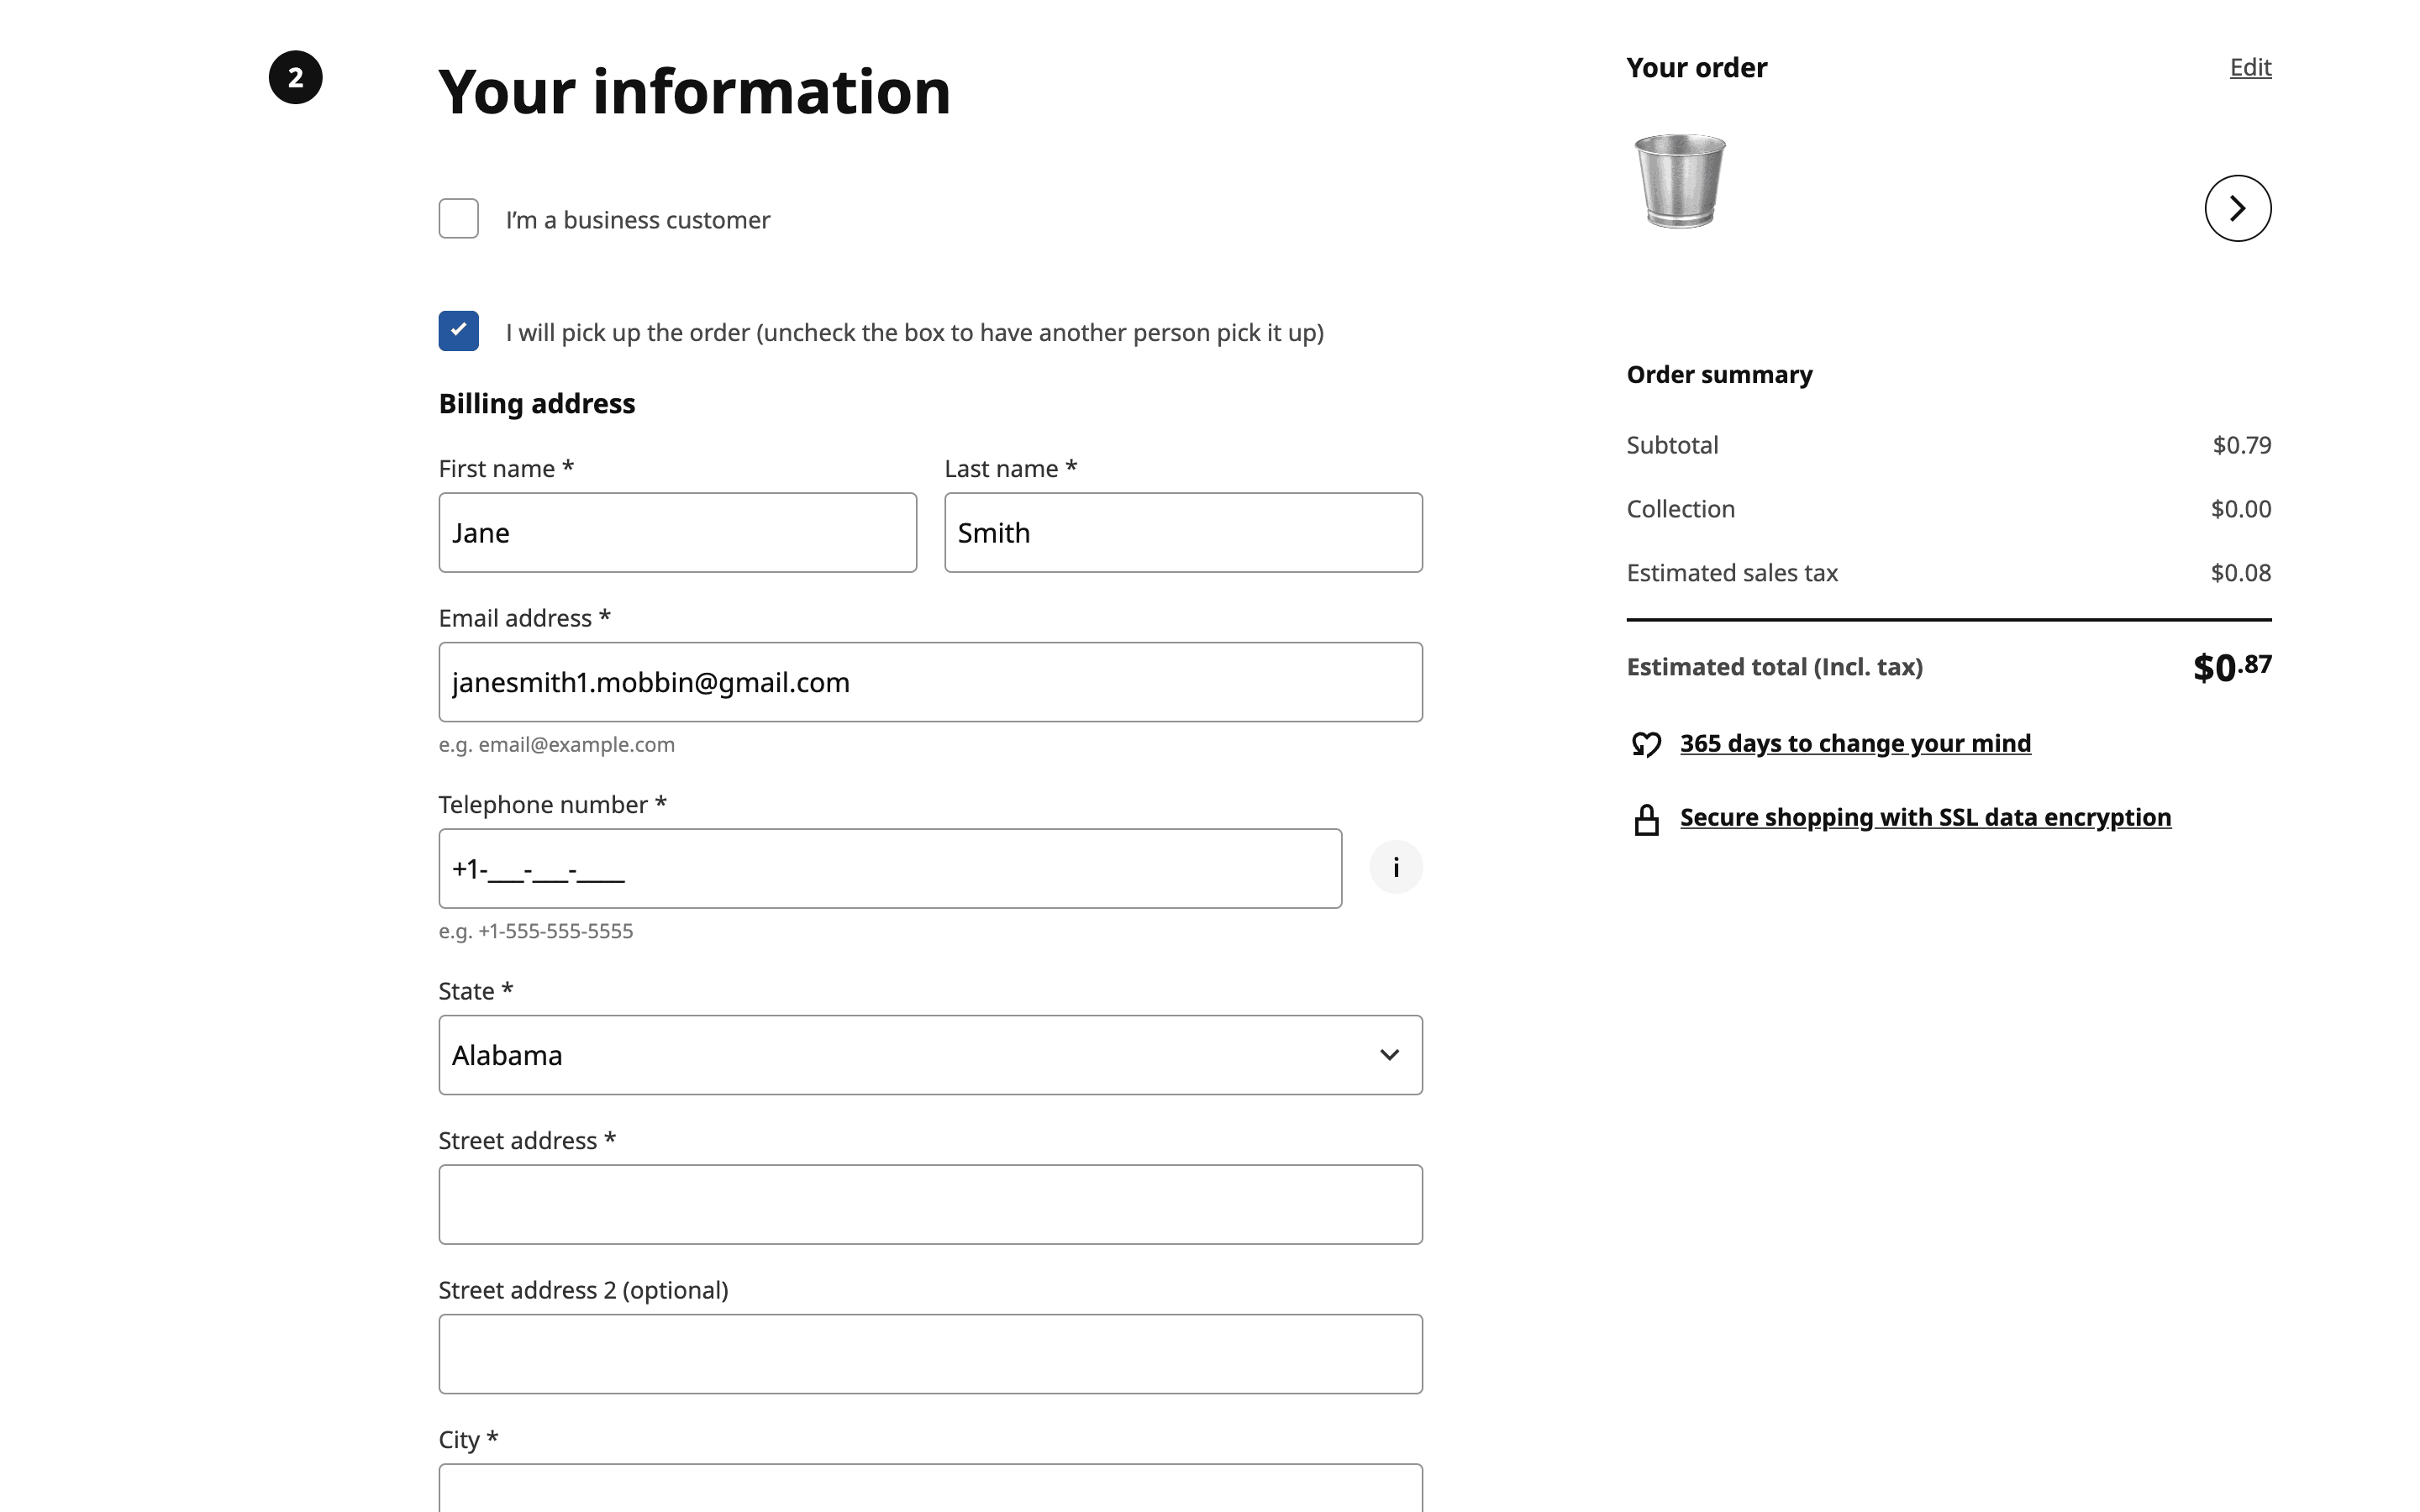Click the heart return policy icon

coord(1646,744)
